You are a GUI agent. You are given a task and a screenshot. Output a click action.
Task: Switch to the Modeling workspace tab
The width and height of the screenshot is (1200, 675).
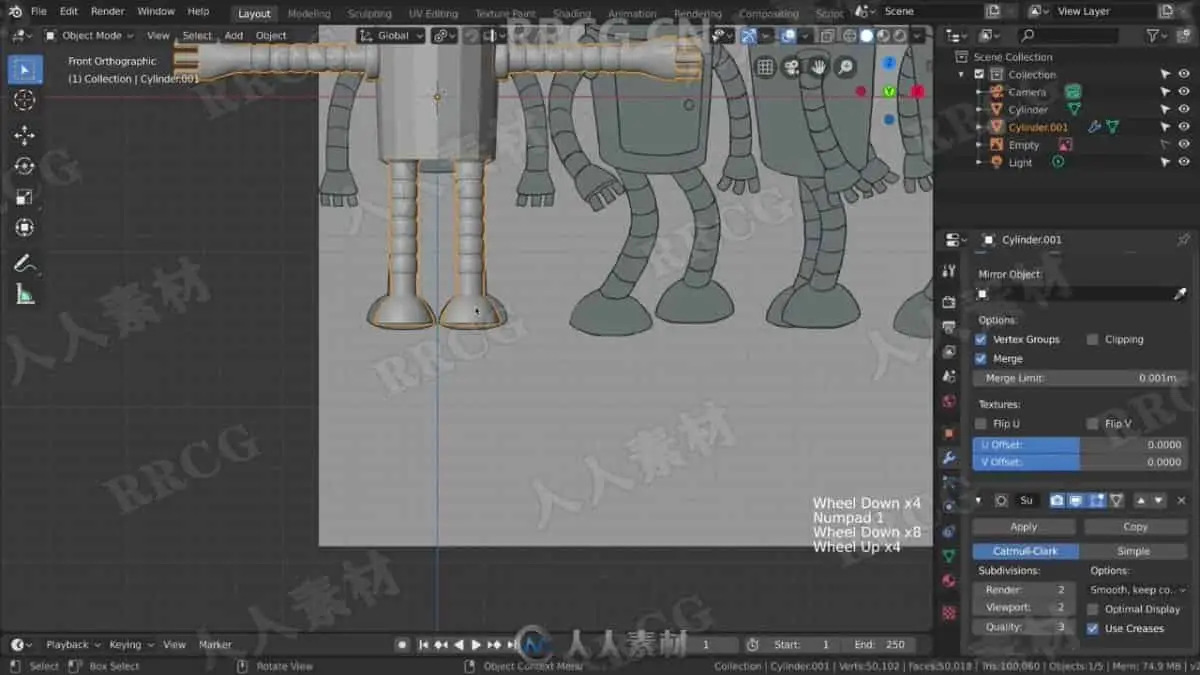(x=309, y=14)
